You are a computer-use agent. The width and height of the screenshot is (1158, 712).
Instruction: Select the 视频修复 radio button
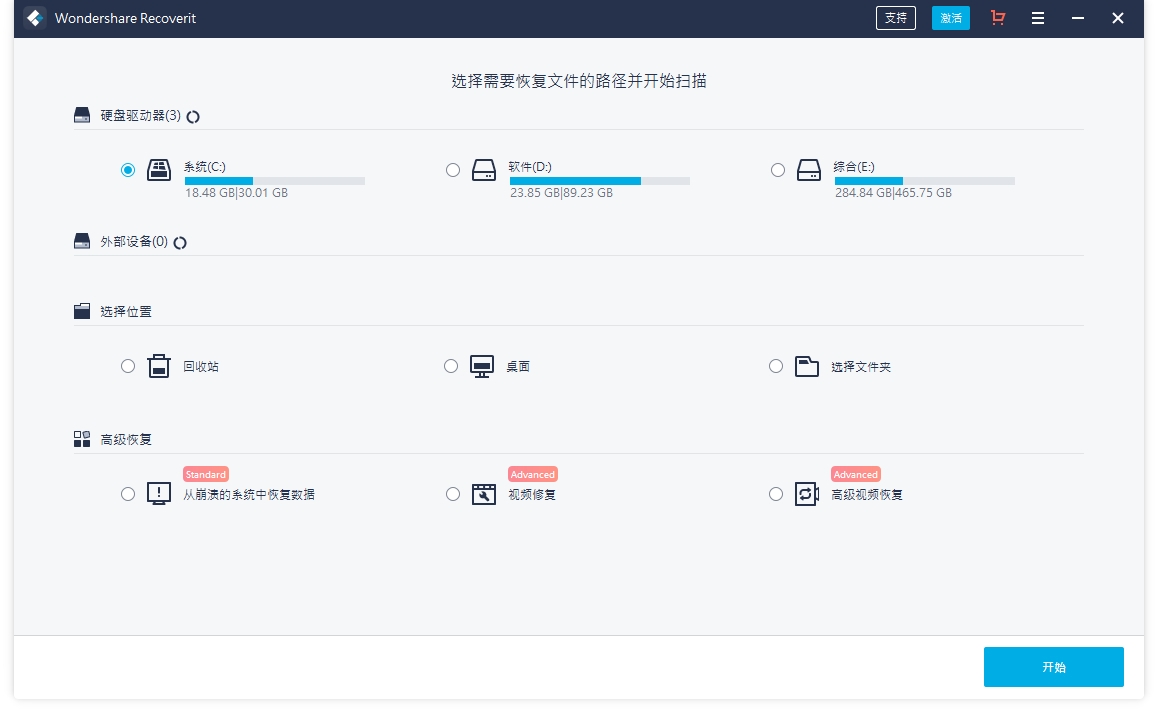point(453,493)
